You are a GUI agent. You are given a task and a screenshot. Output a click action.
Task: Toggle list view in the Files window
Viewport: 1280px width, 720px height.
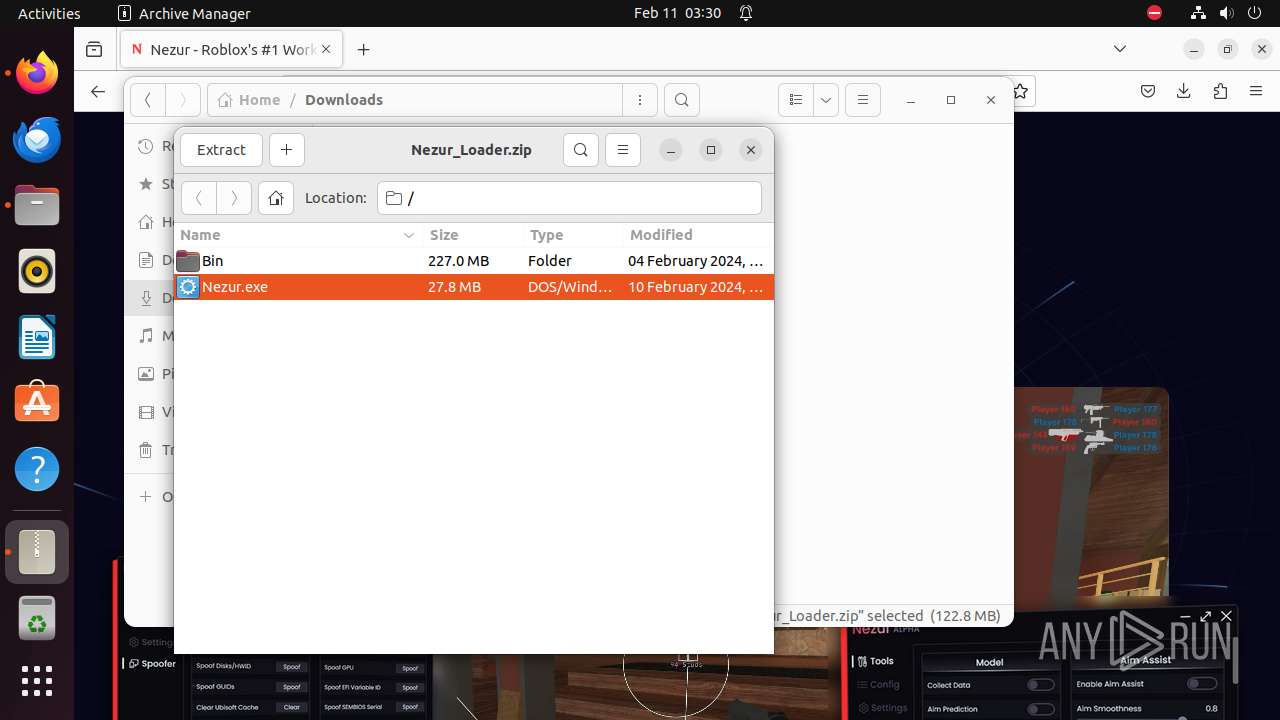pos(796,100)
